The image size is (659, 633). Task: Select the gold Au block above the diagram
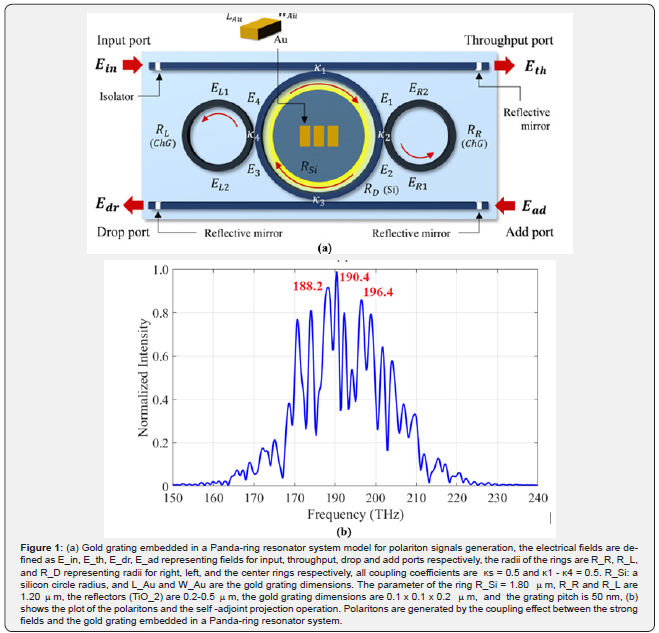pyautogui.click(x=259, y=31)
